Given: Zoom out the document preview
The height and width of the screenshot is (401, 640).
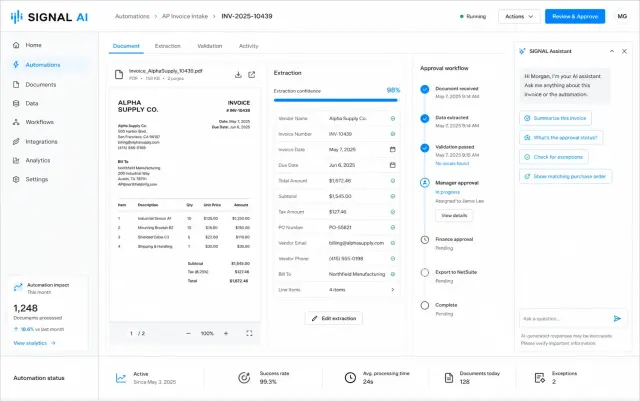Looking at the screenshot, I should pyautogui.click(x=188, y=333).
